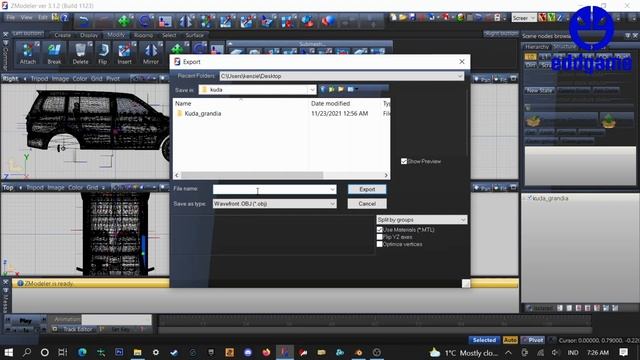The width and height of the screenshot is (640, 360).
Task: Click the up-one-level folder icon in Export dialog
Action: [x=332, y=89]
